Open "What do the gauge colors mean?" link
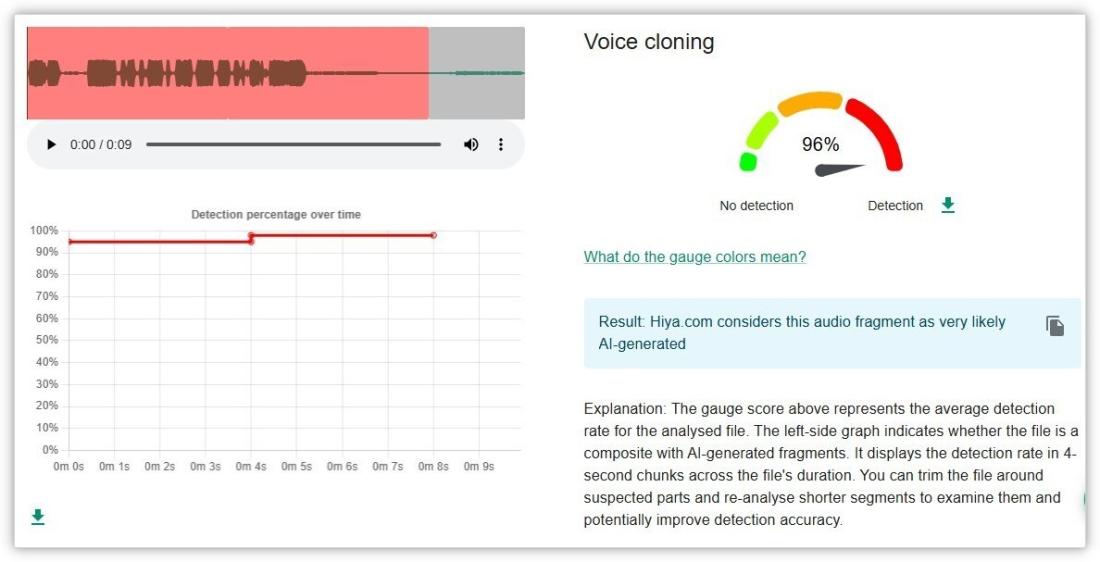This screenshot has width=1100, height=562. 694,257
